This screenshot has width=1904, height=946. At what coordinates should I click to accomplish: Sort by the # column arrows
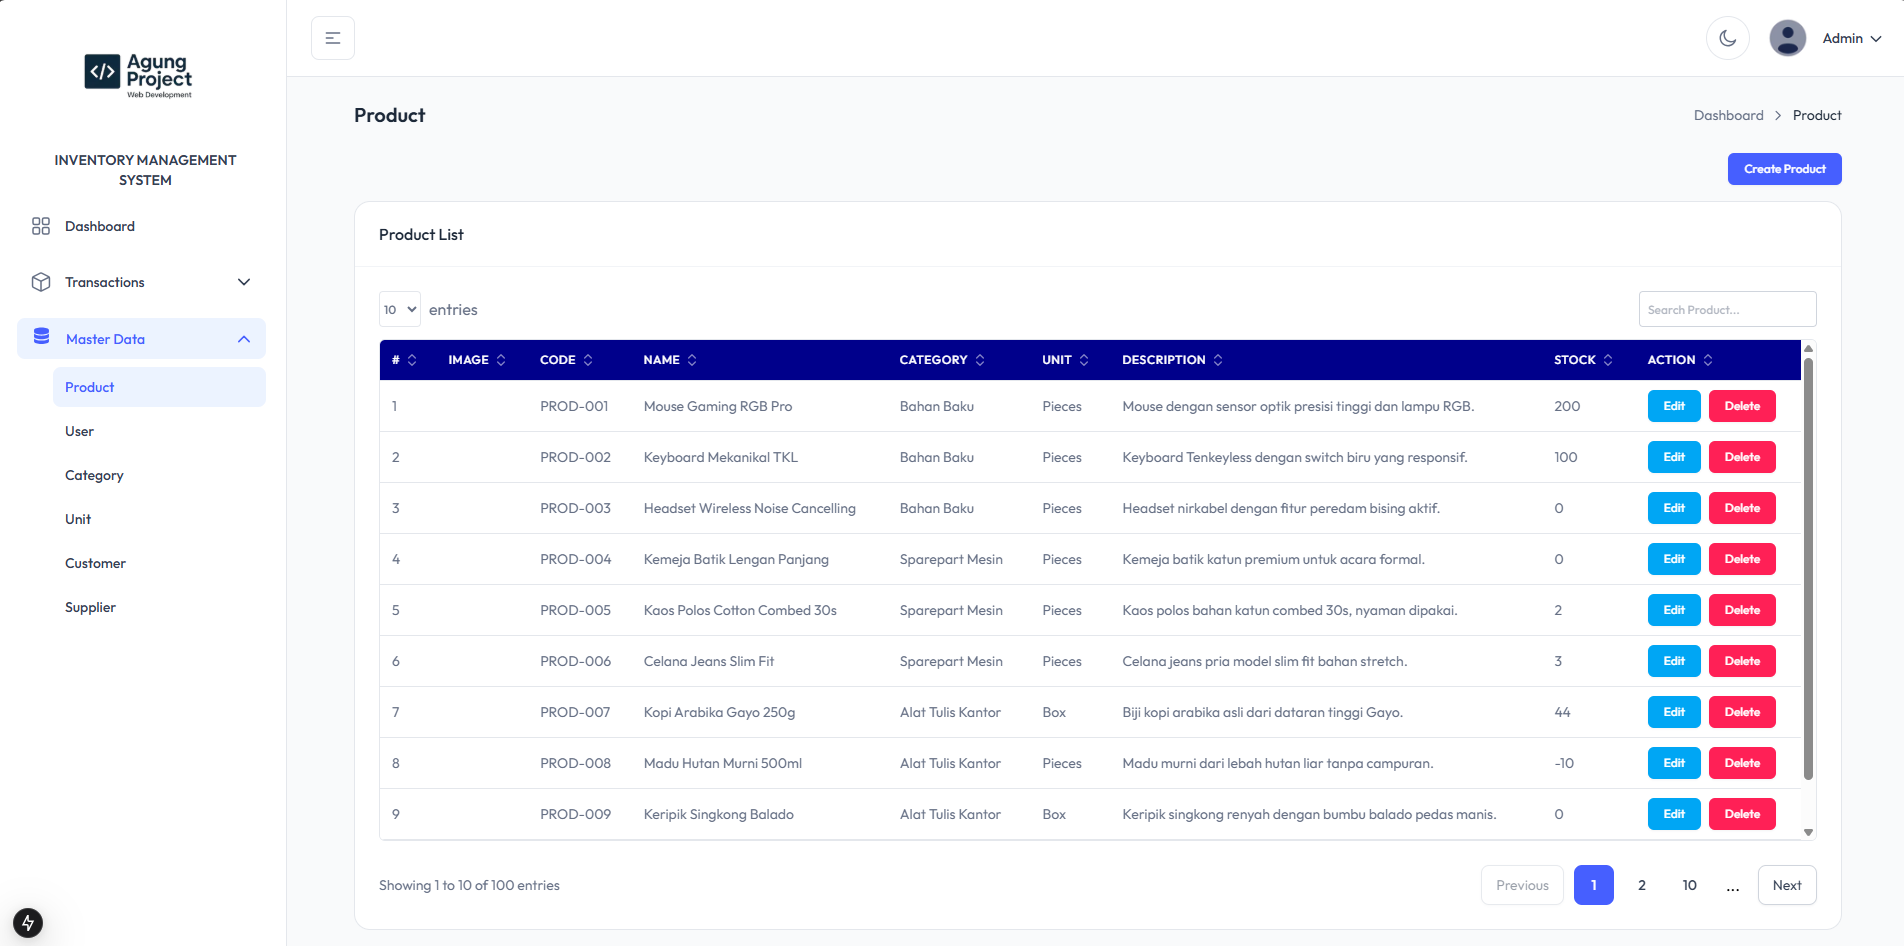coord(412,360)
